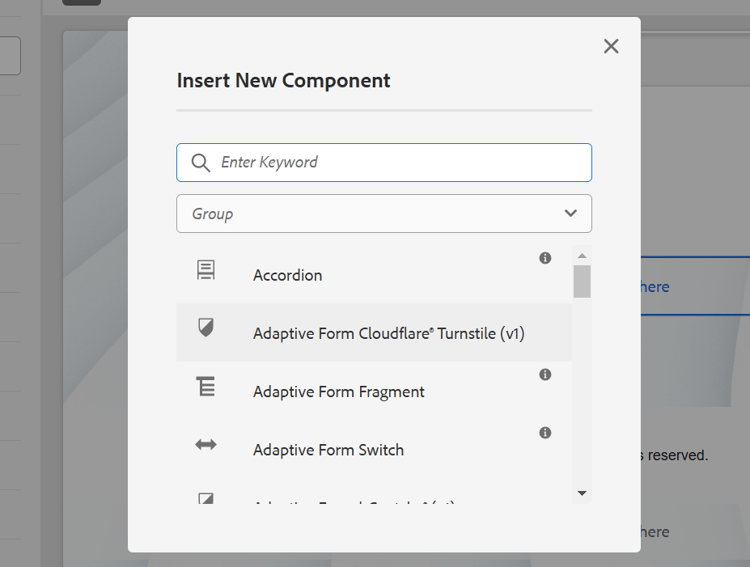Viewport: 750px width, 567px height.
Task: Click the chevron arrow of Group dropdown
Action: tap(571, 213)
